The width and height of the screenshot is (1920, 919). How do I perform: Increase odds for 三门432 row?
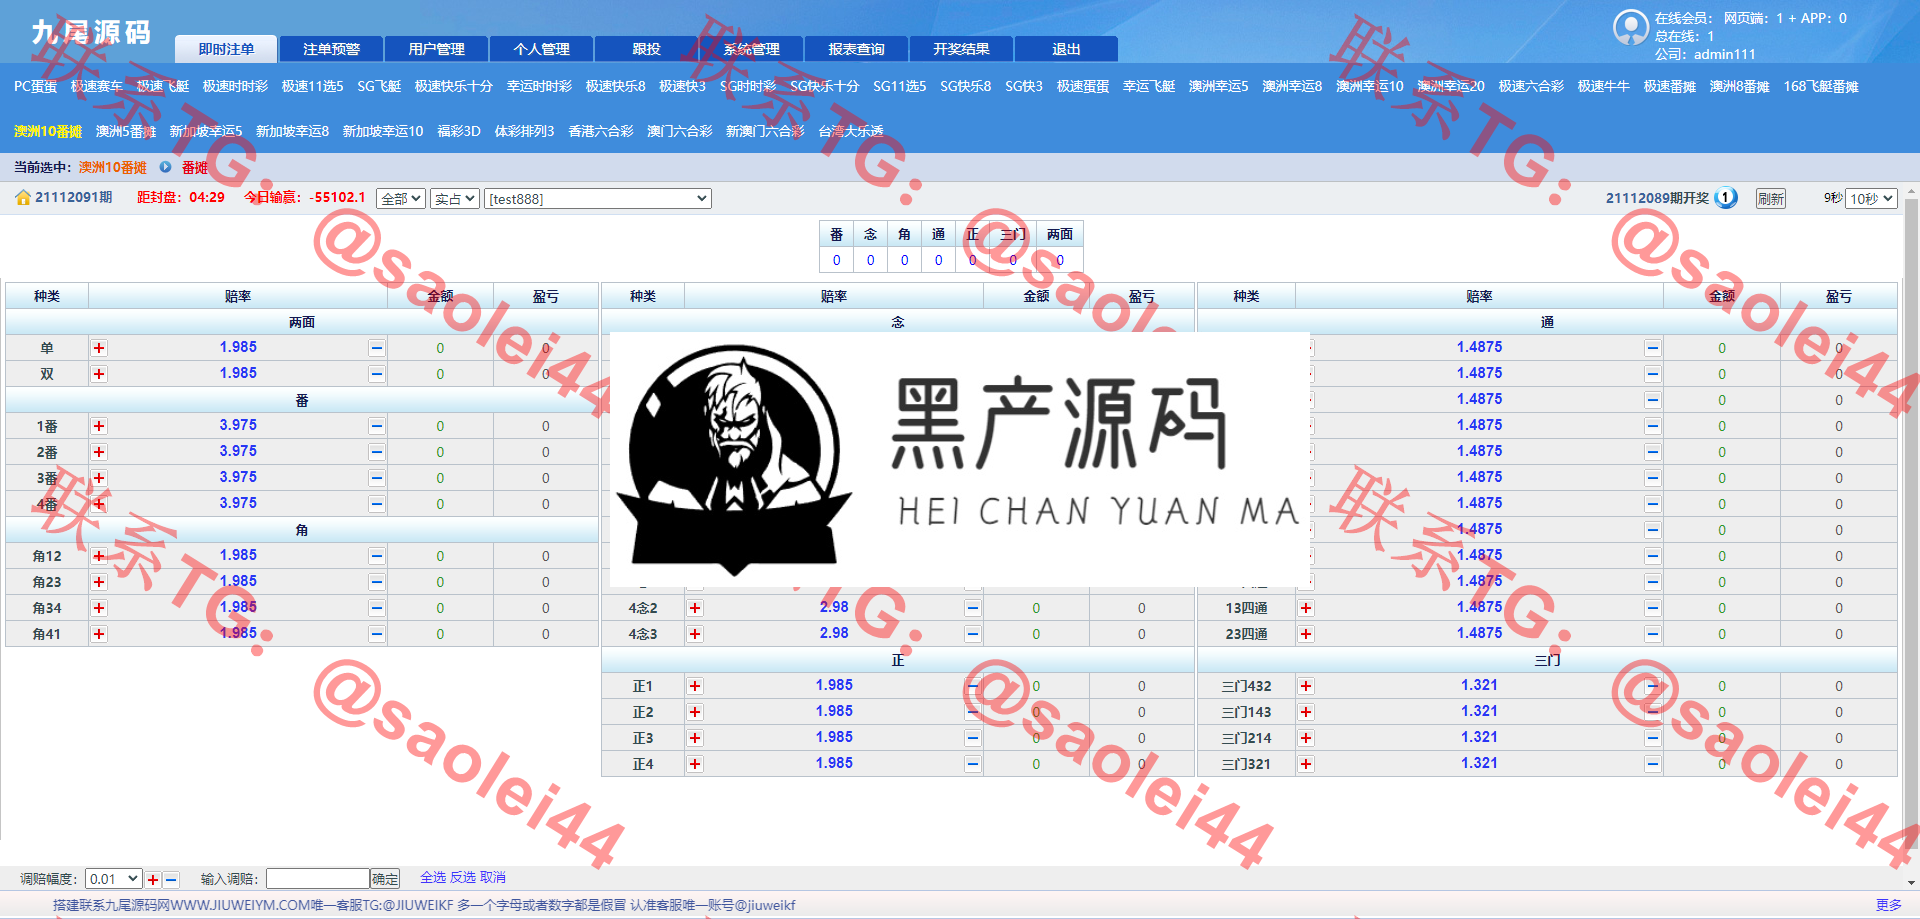[1306, 686]
